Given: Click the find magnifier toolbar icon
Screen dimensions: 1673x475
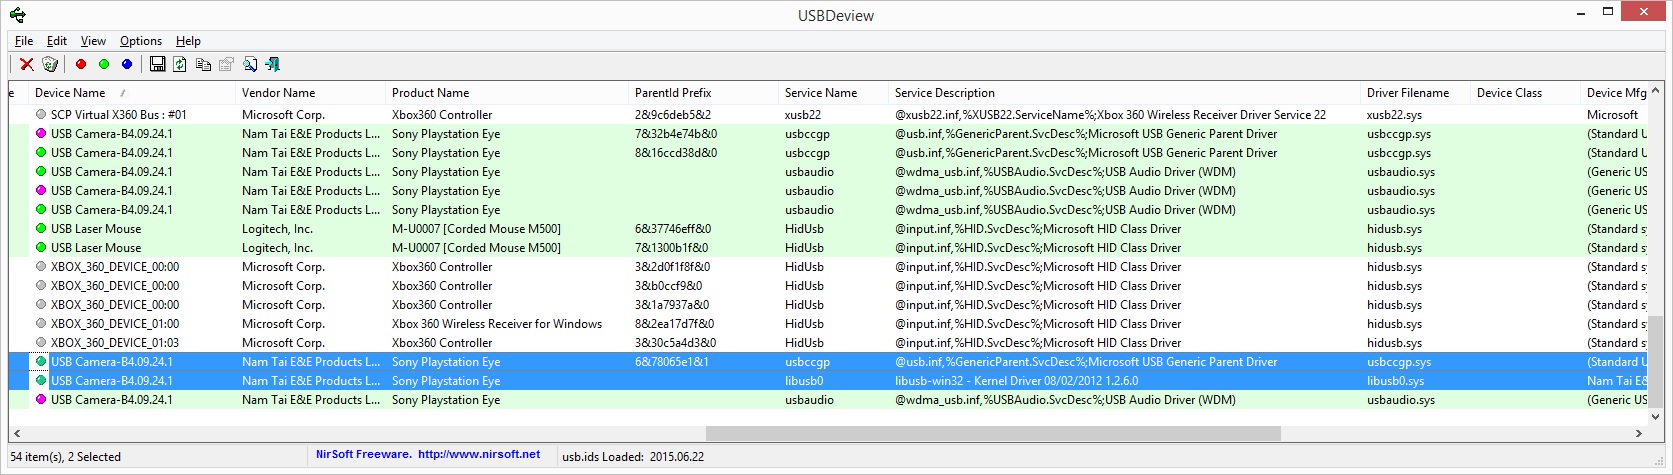Looking at the screenshot, I should (x=250, y=64).
